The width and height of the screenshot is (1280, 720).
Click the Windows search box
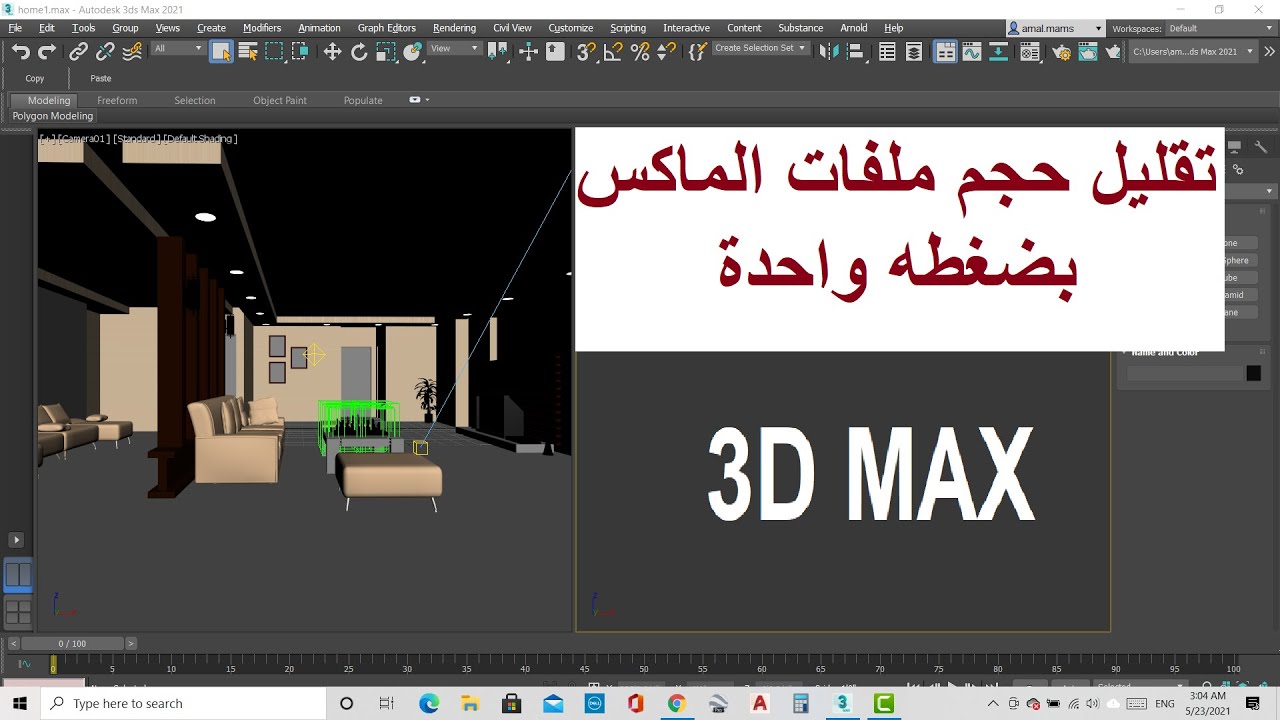pos(183,703)
